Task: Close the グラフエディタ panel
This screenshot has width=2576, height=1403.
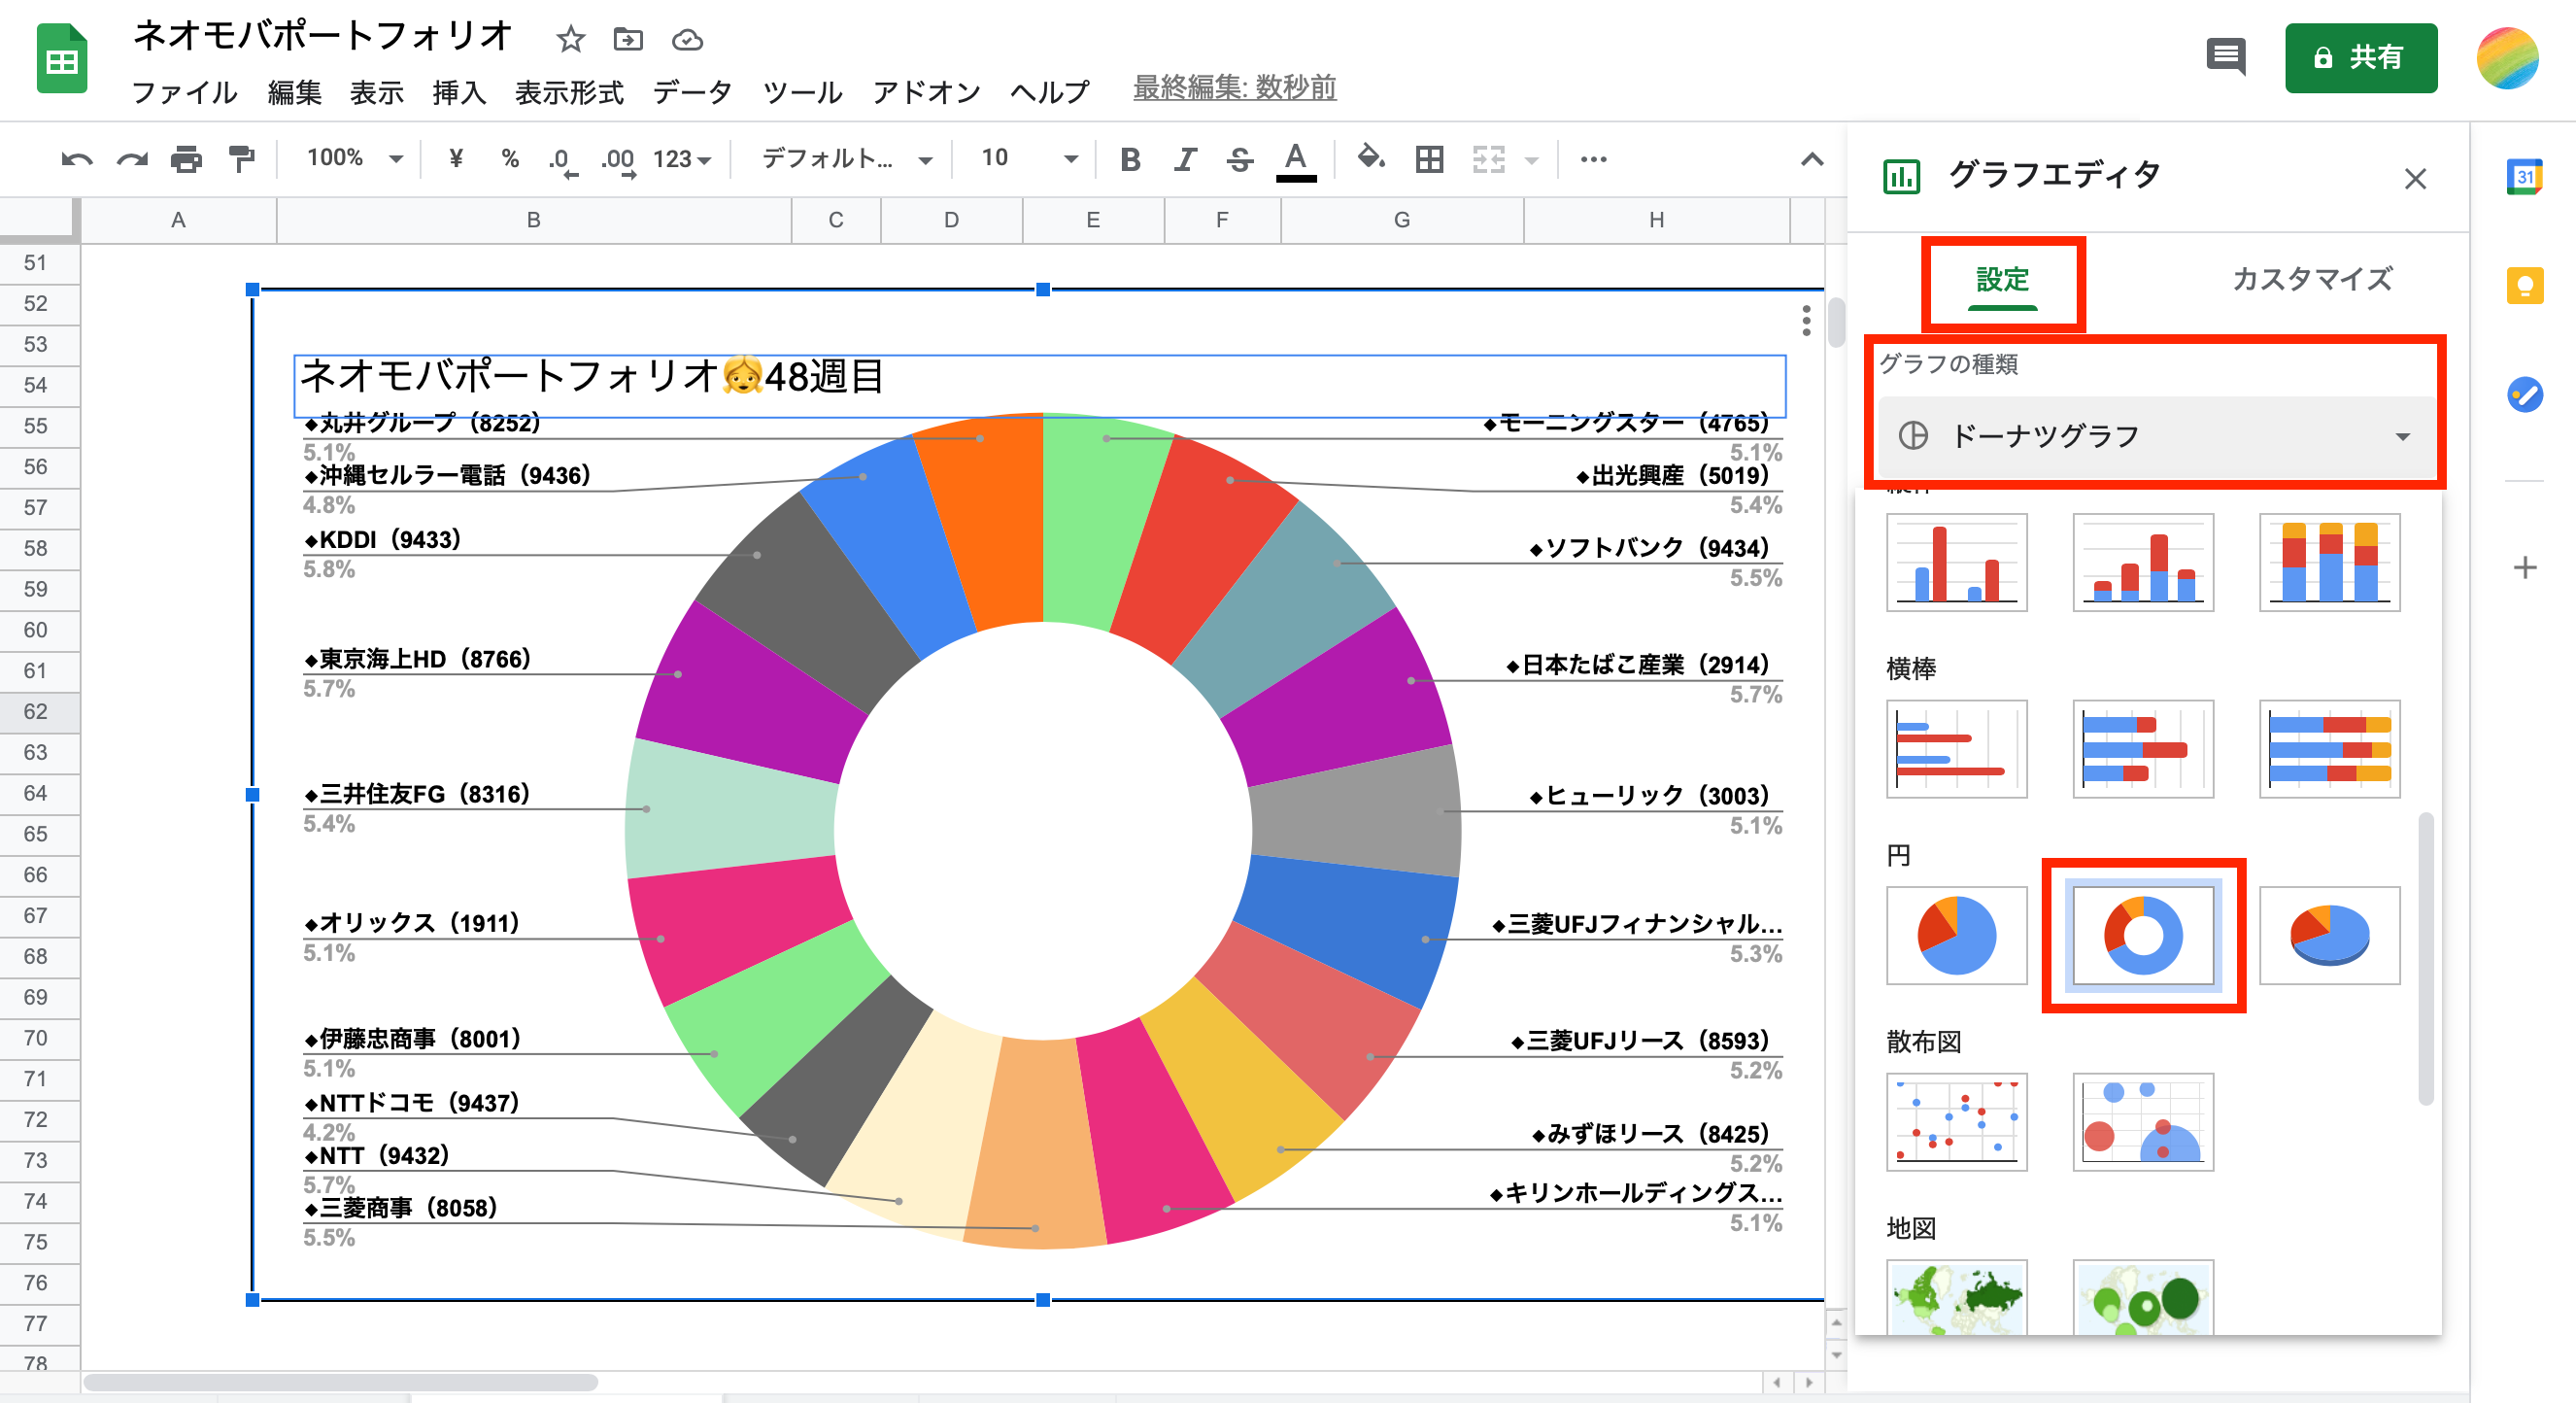Action: click(2415, 179)
